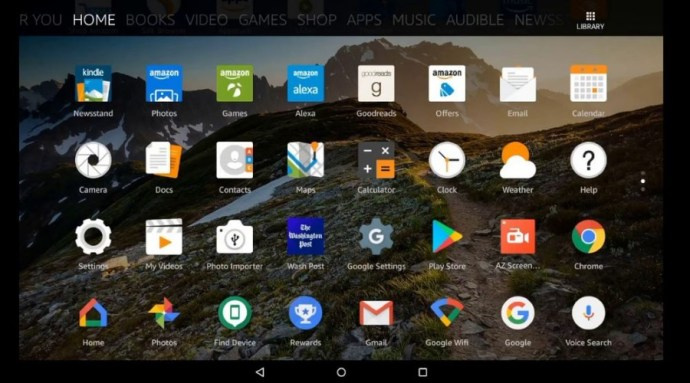Open the LIBRARY grid button
690x383 pixels.
[590, 20]
